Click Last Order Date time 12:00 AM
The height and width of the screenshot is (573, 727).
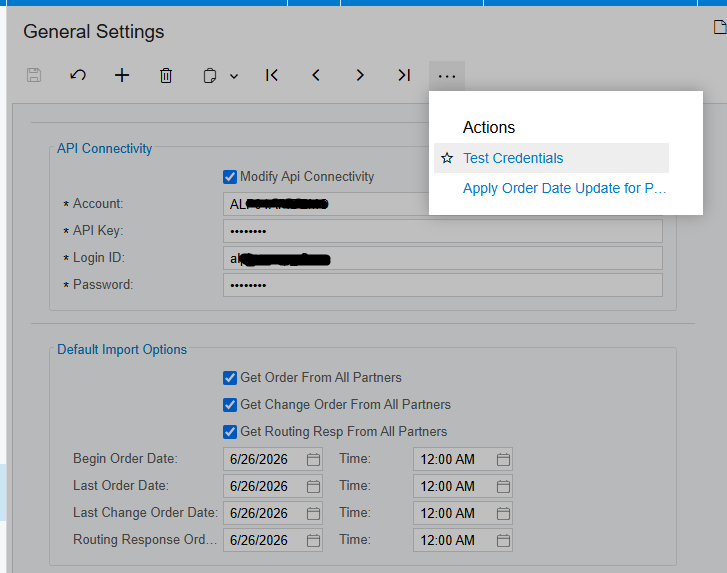[447, 486]
